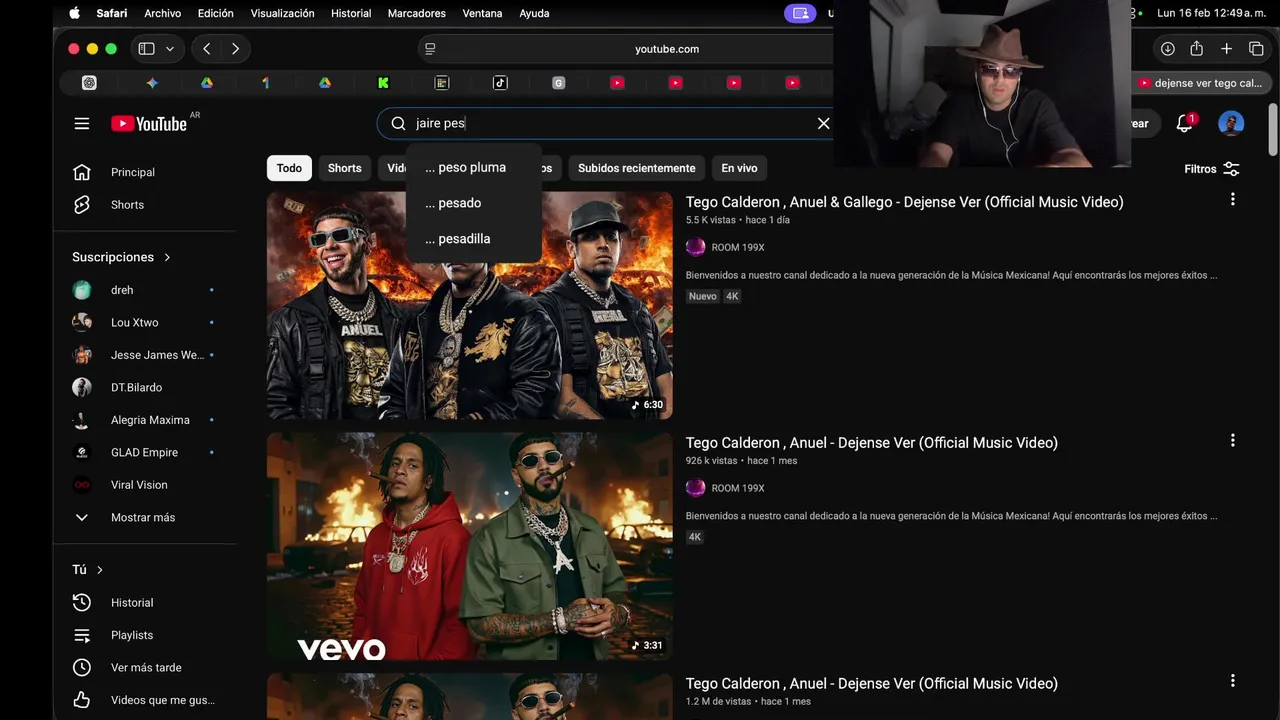1280x720 pixels.
Task: Open the sidebar button's dropdown arrow
Action: 170,48
